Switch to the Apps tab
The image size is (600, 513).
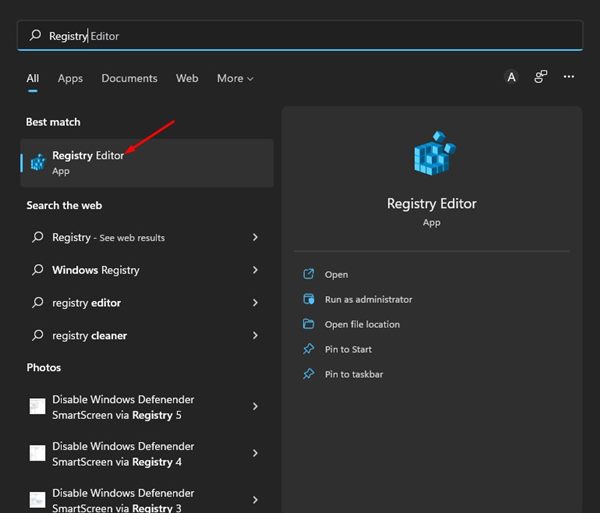[70, 78]
